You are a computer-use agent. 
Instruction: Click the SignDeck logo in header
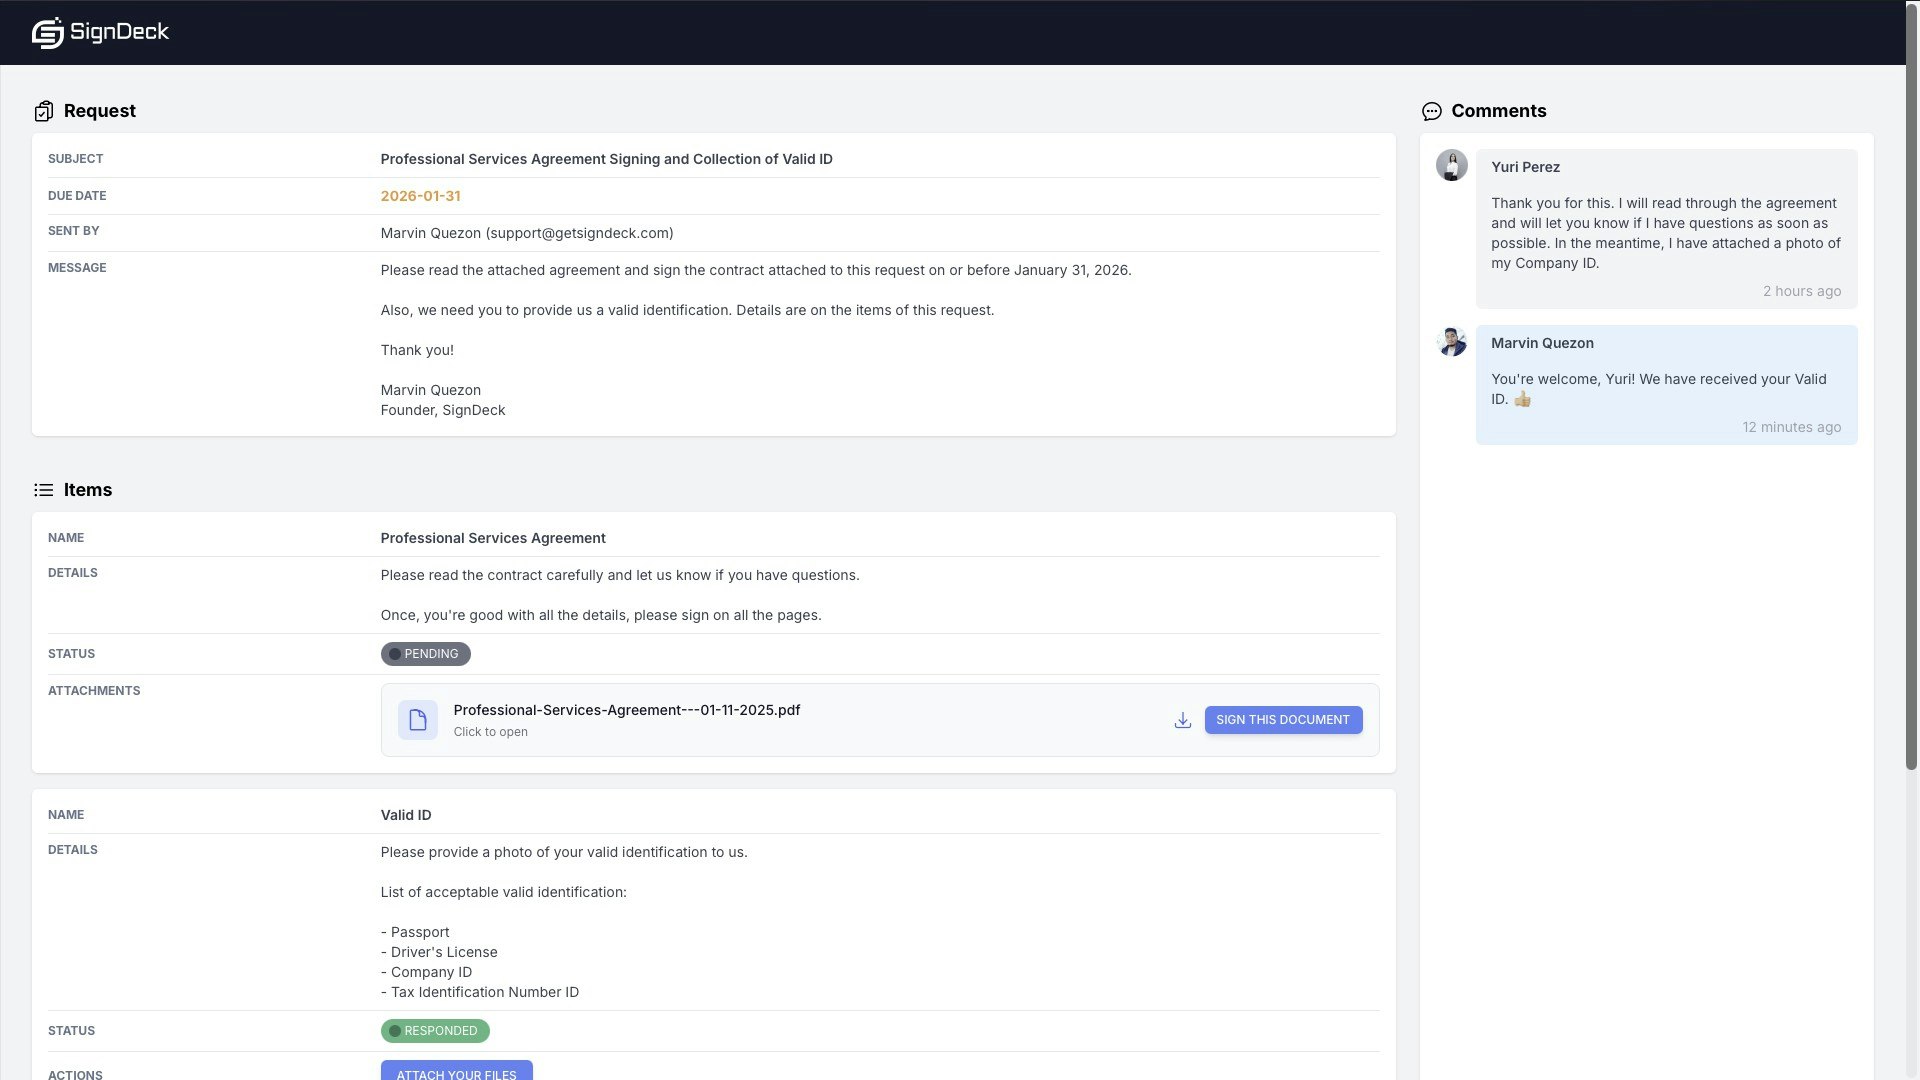[x=100, y=32]
